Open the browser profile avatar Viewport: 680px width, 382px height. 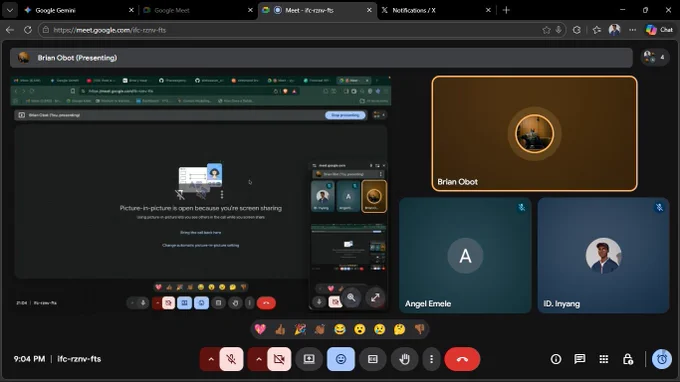pos(615,30)
